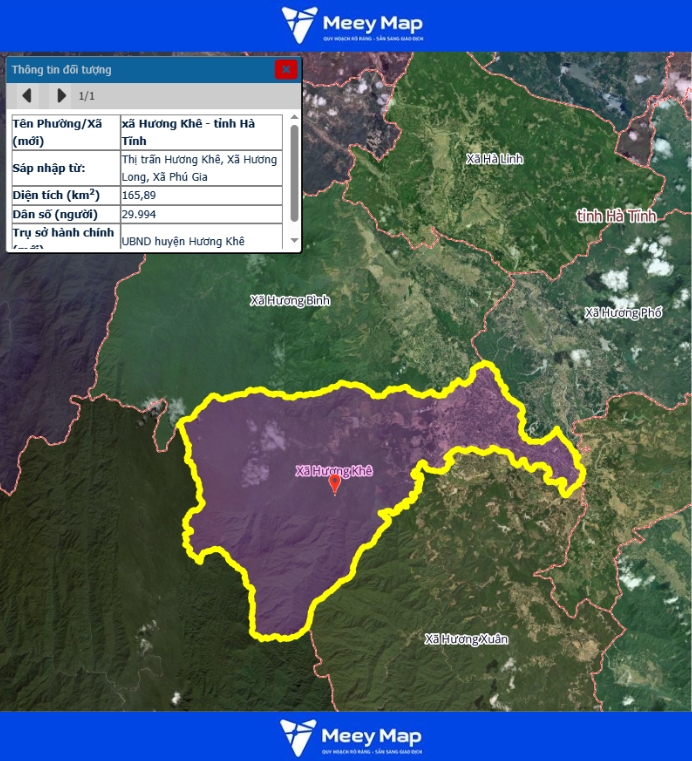Select Xã Hương Phố commune on map

(622, 313)
